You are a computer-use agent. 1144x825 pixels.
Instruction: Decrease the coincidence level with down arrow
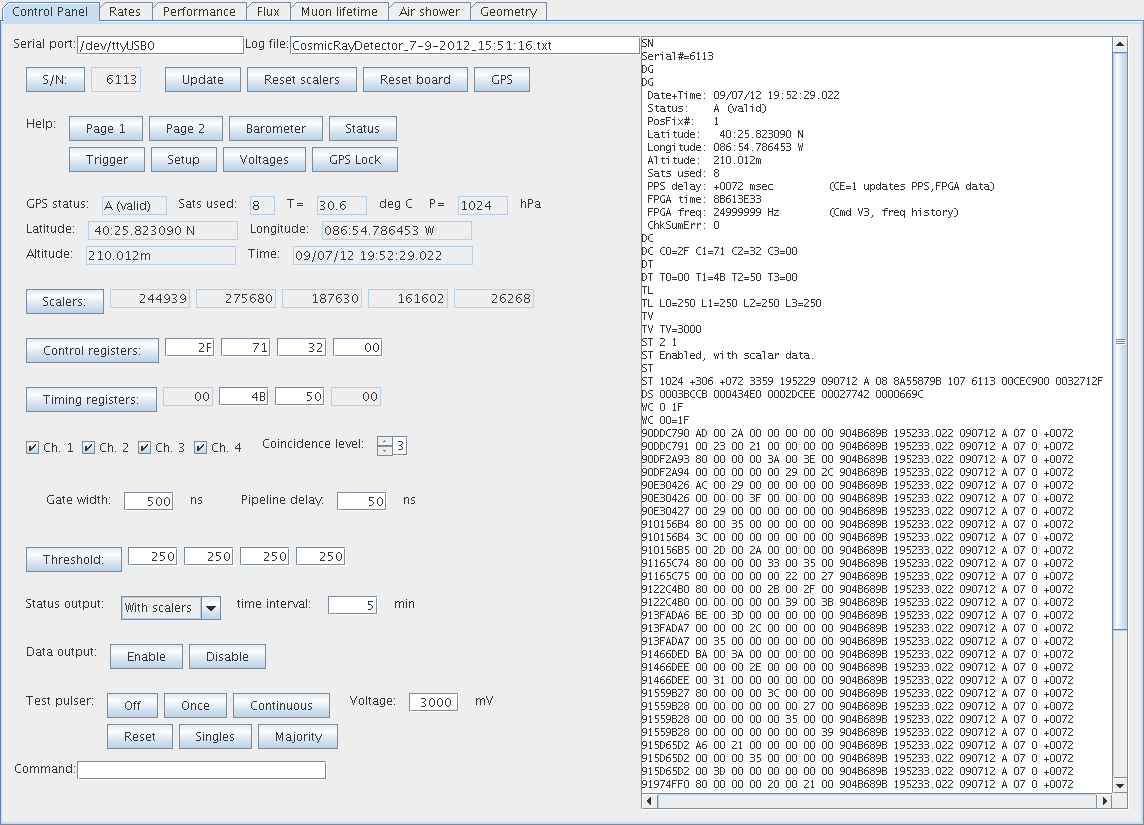(x=384, y=451)
